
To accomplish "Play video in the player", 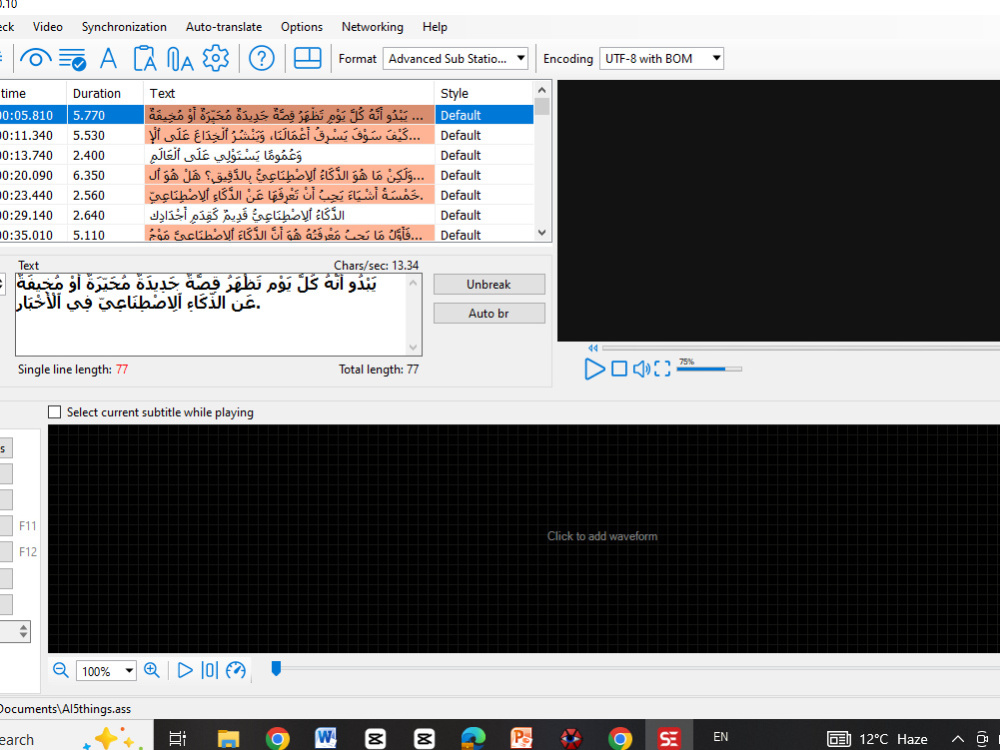I will click(594, 369).
